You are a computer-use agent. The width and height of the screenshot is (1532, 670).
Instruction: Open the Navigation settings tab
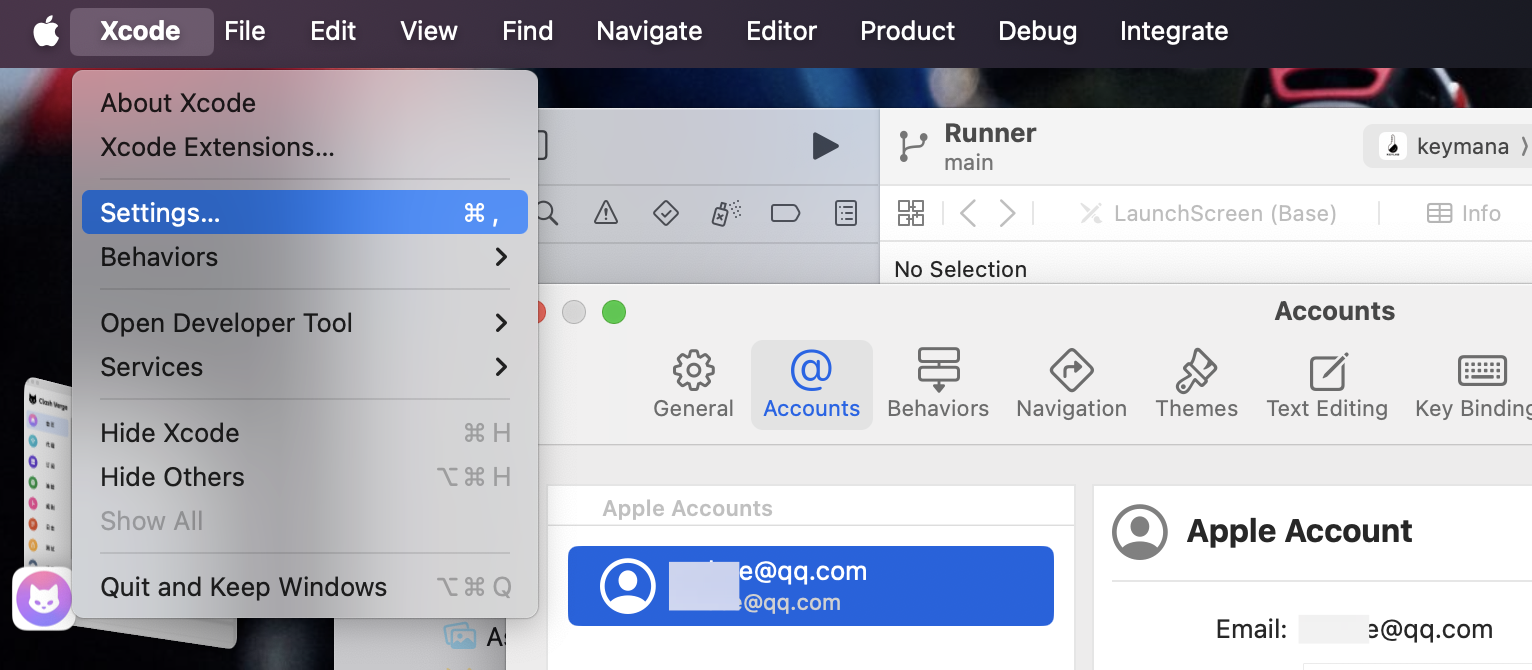click(x=1071, y=385)
